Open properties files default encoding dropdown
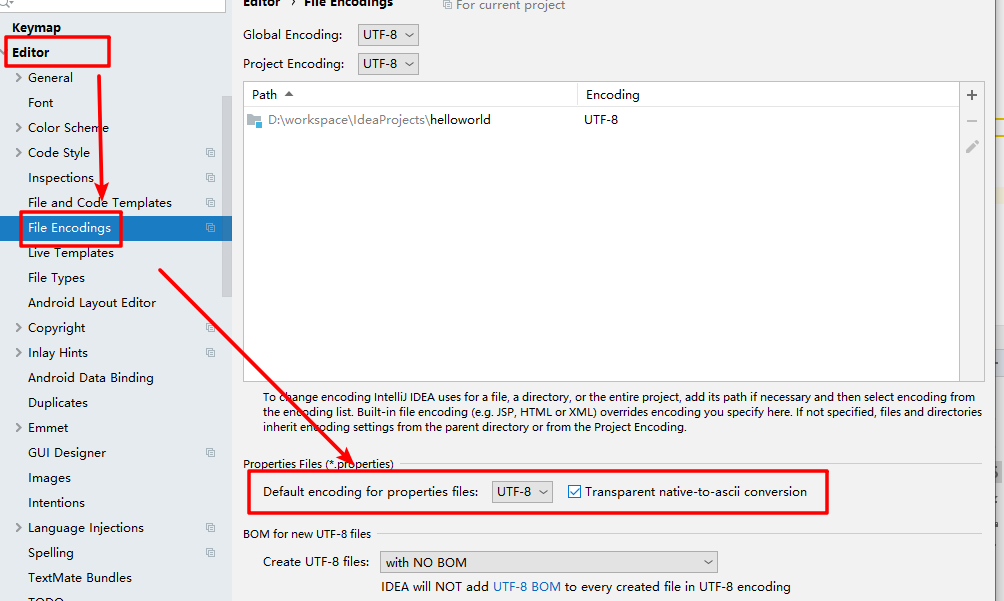Screen dimensions: 1004x601 [x=522, y=492]
